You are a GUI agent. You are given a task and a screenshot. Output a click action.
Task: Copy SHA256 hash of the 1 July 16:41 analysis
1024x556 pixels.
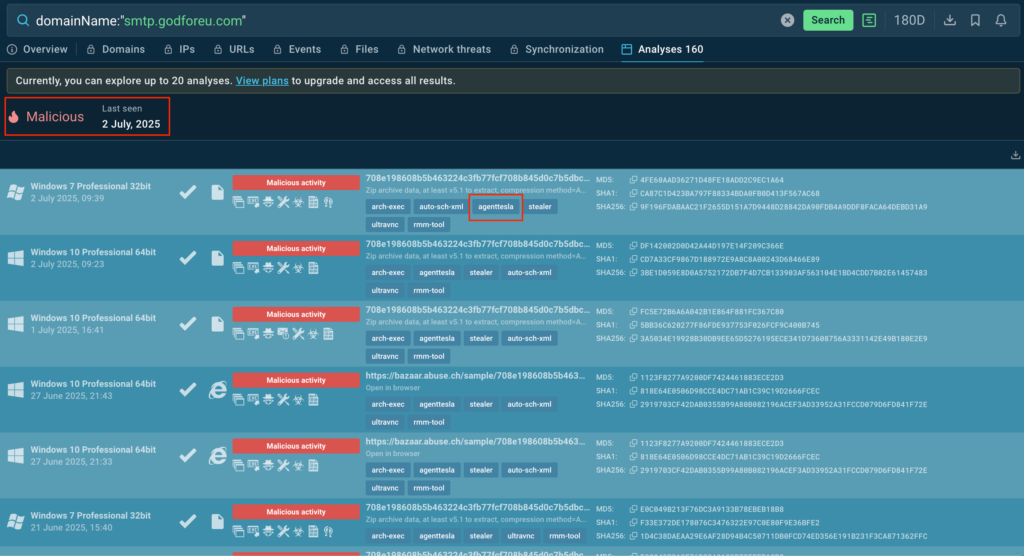coord(633,338)
